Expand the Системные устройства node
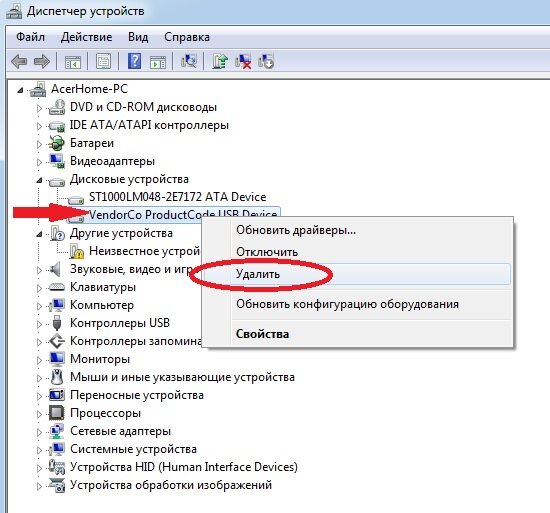 (40, 450)
